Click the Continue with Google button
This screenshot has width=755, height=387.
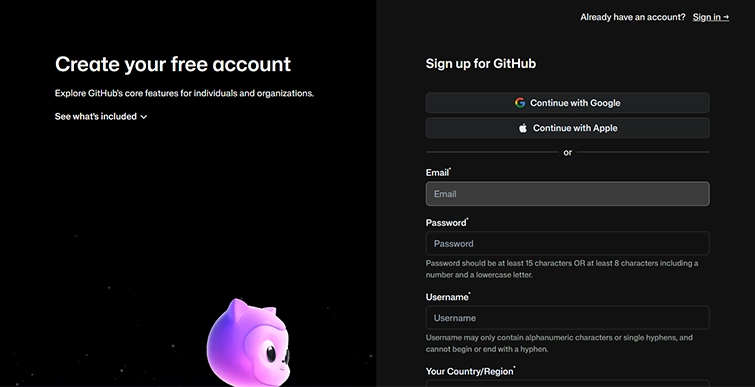[x=567, y=103]
